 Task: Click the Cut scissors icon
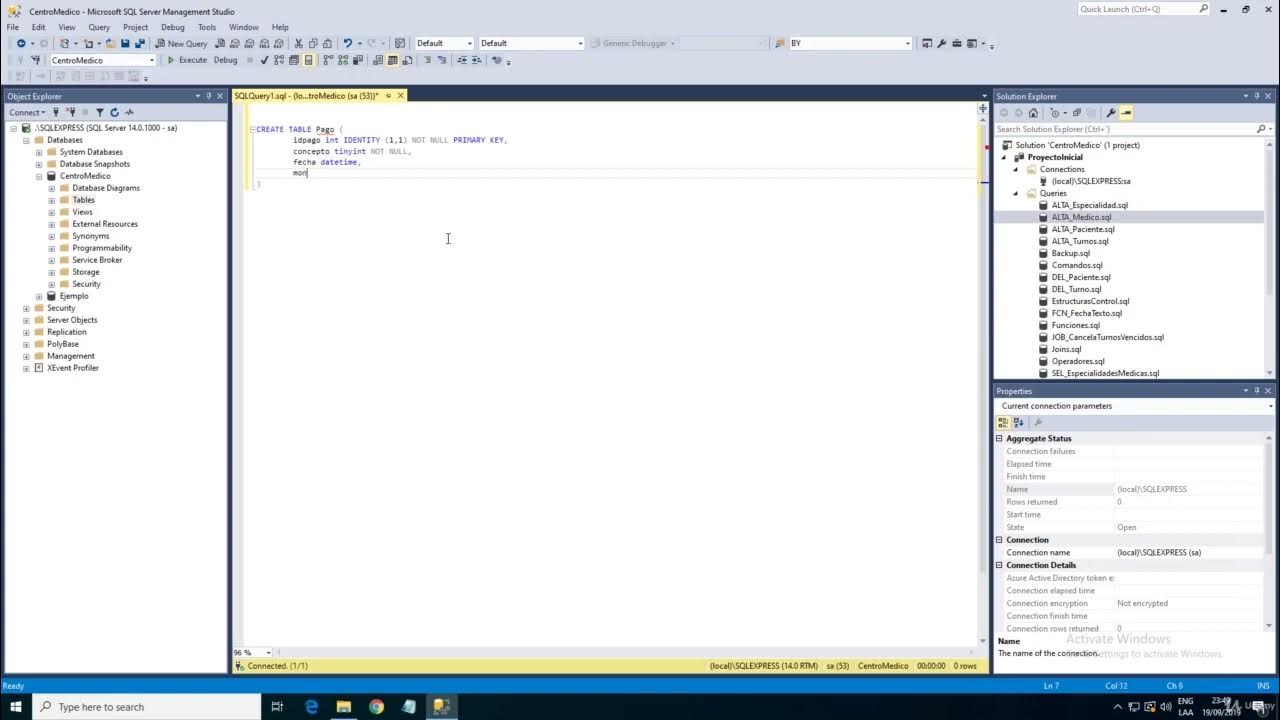(x=298, y=44)
